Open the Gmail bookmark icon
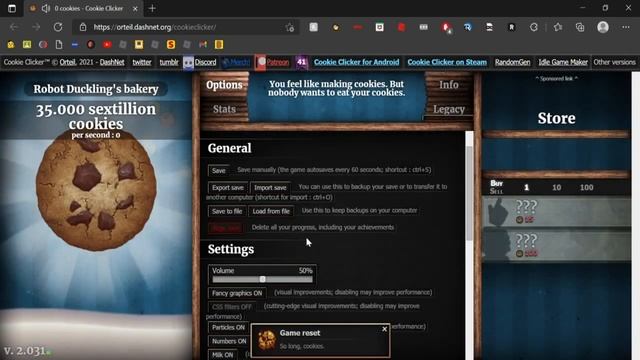Screen dimensions: 640x360 (203, 44)
